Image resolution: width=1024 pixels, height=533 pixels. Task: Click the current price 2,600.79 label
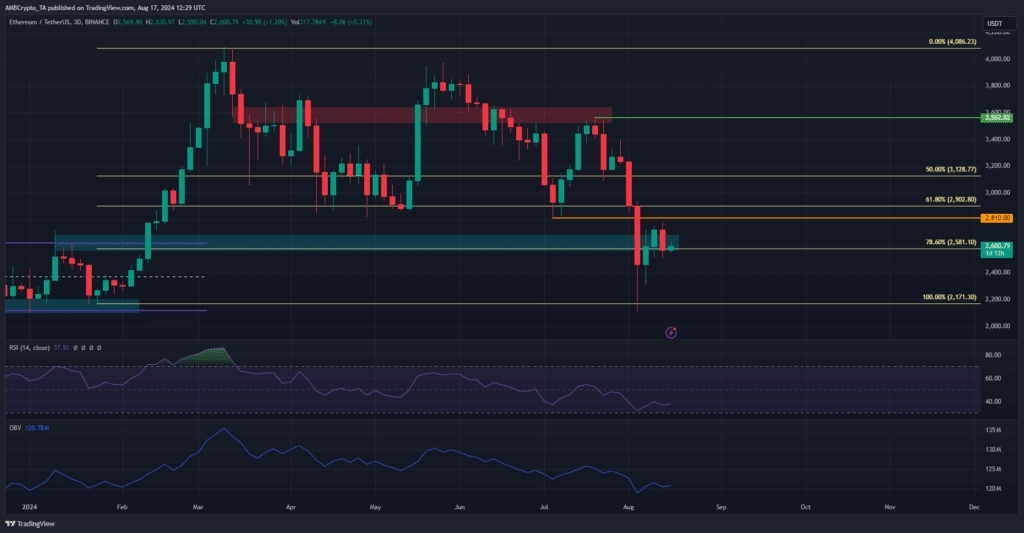click(999, 246)
